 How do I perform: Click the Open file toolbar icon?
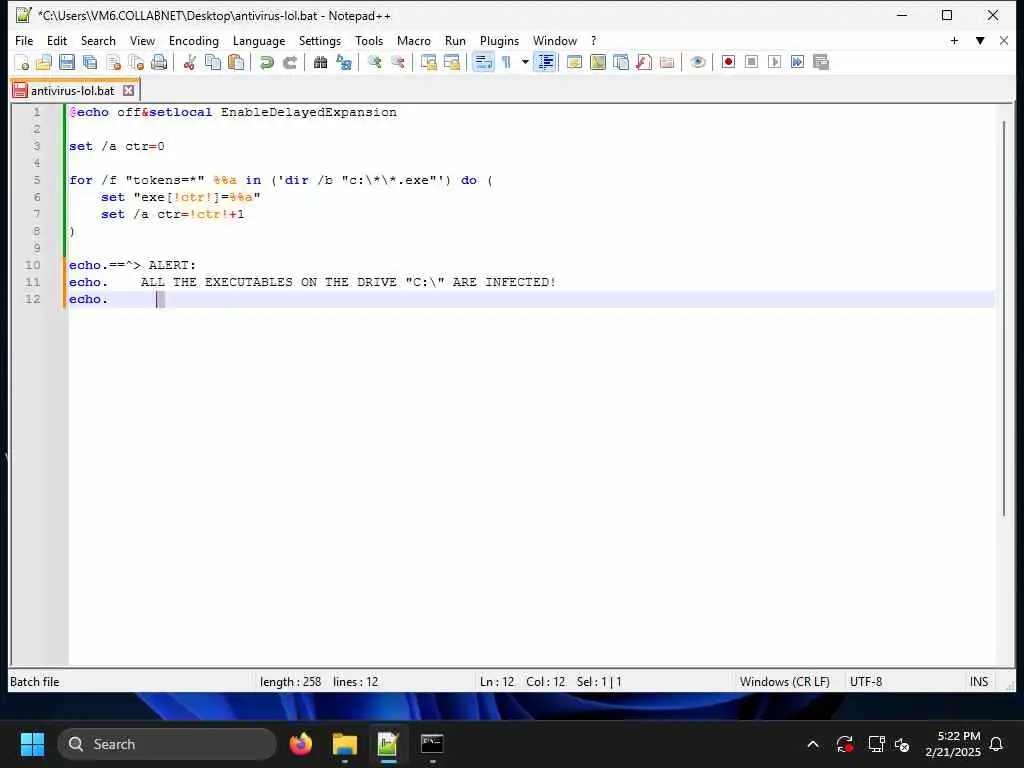click(44, 63)
